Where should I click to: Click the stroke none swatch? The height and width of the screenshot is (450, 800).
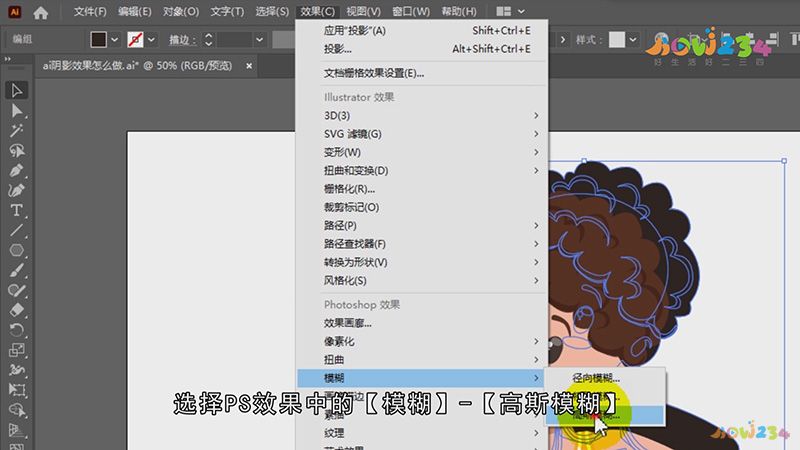pos(135,39)
